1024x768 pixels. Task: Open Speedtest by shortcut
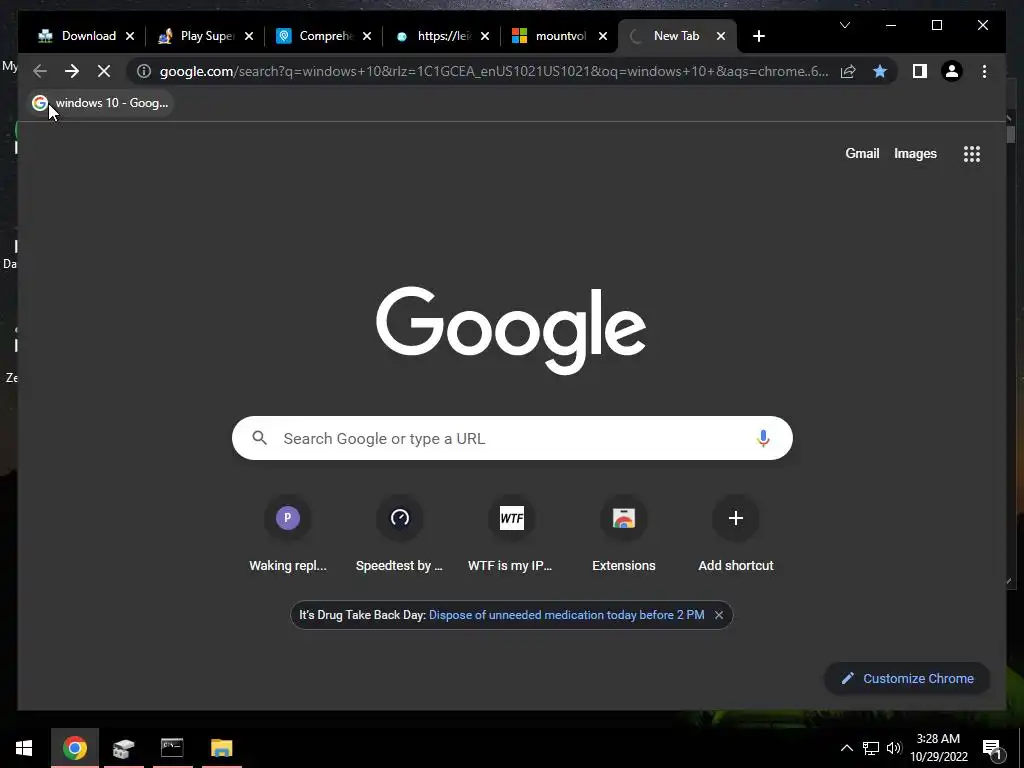400,534
